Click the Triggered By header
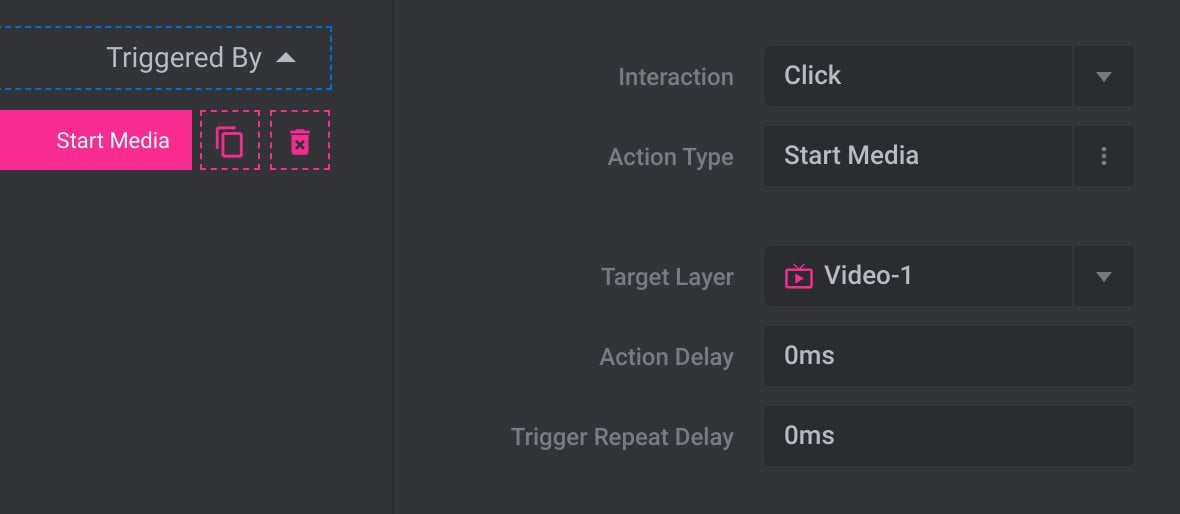The height and width of the screenshot is (514, 1180). (166, 58)
